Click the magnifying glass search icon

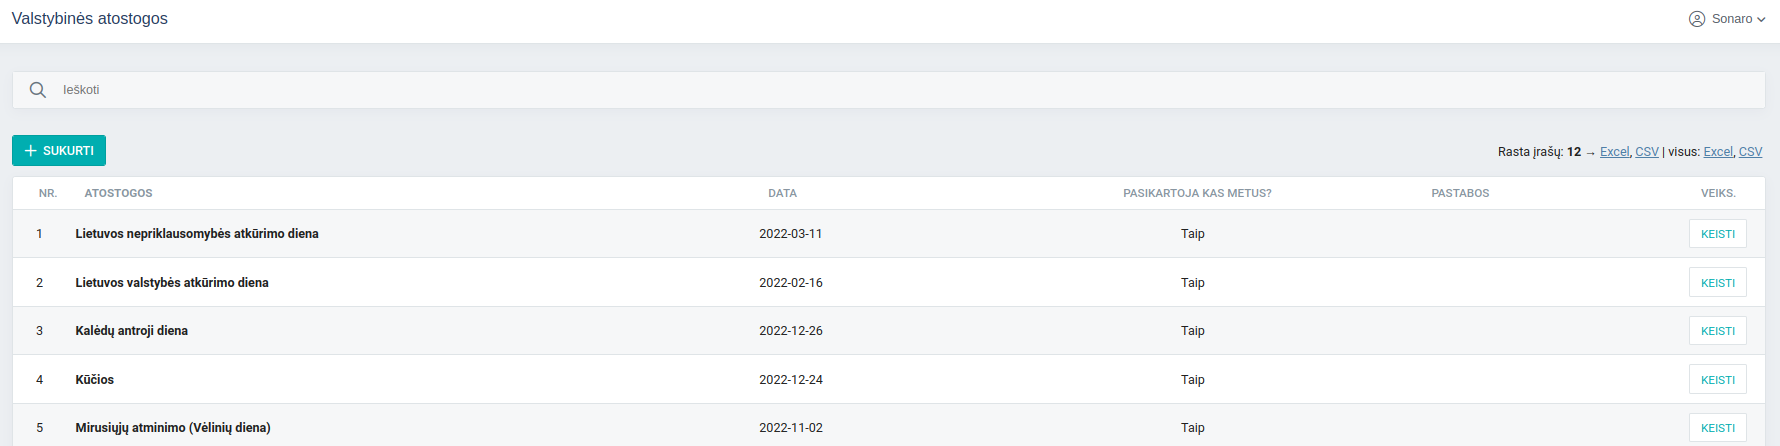point(38,90)
